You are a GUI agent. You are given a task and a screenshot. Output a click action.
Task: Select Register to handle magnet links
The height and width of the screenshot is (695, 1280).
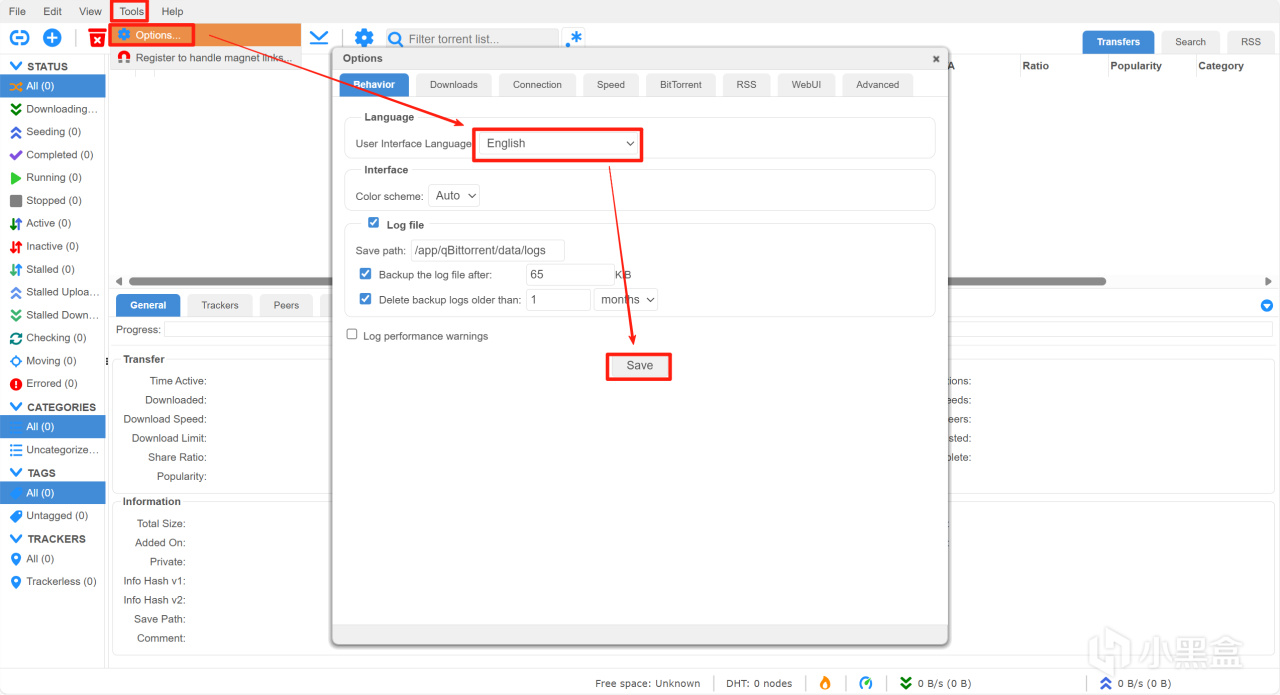click(204, 58)
